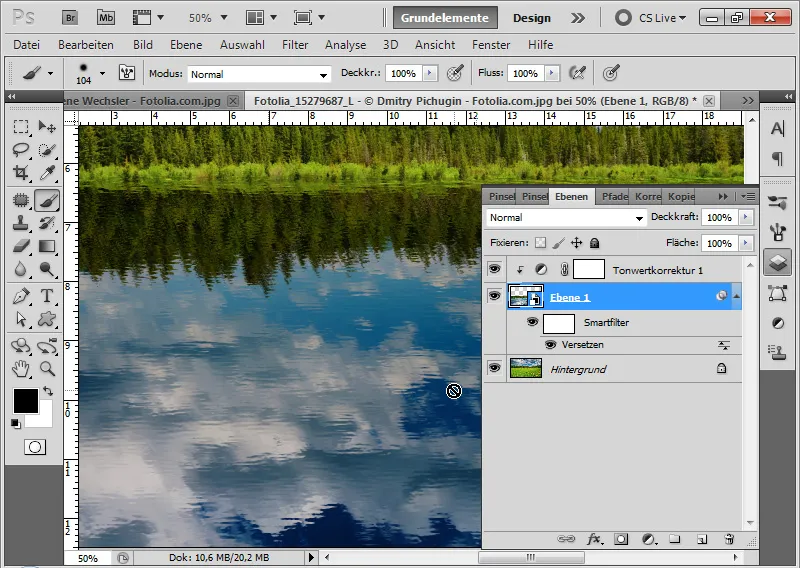800x568 pixels.
Task: Select the Pen tool
Action: (x=20, y=296)
